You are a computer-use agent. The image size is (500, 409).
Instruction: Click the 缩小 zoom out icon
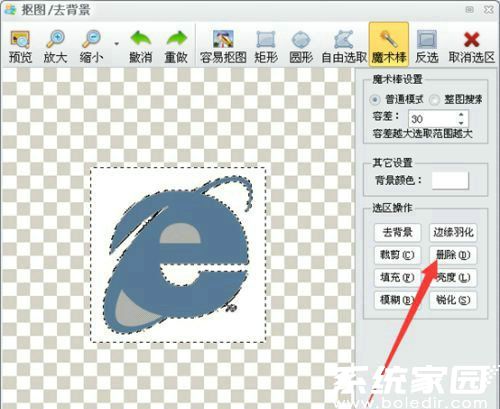91,40
